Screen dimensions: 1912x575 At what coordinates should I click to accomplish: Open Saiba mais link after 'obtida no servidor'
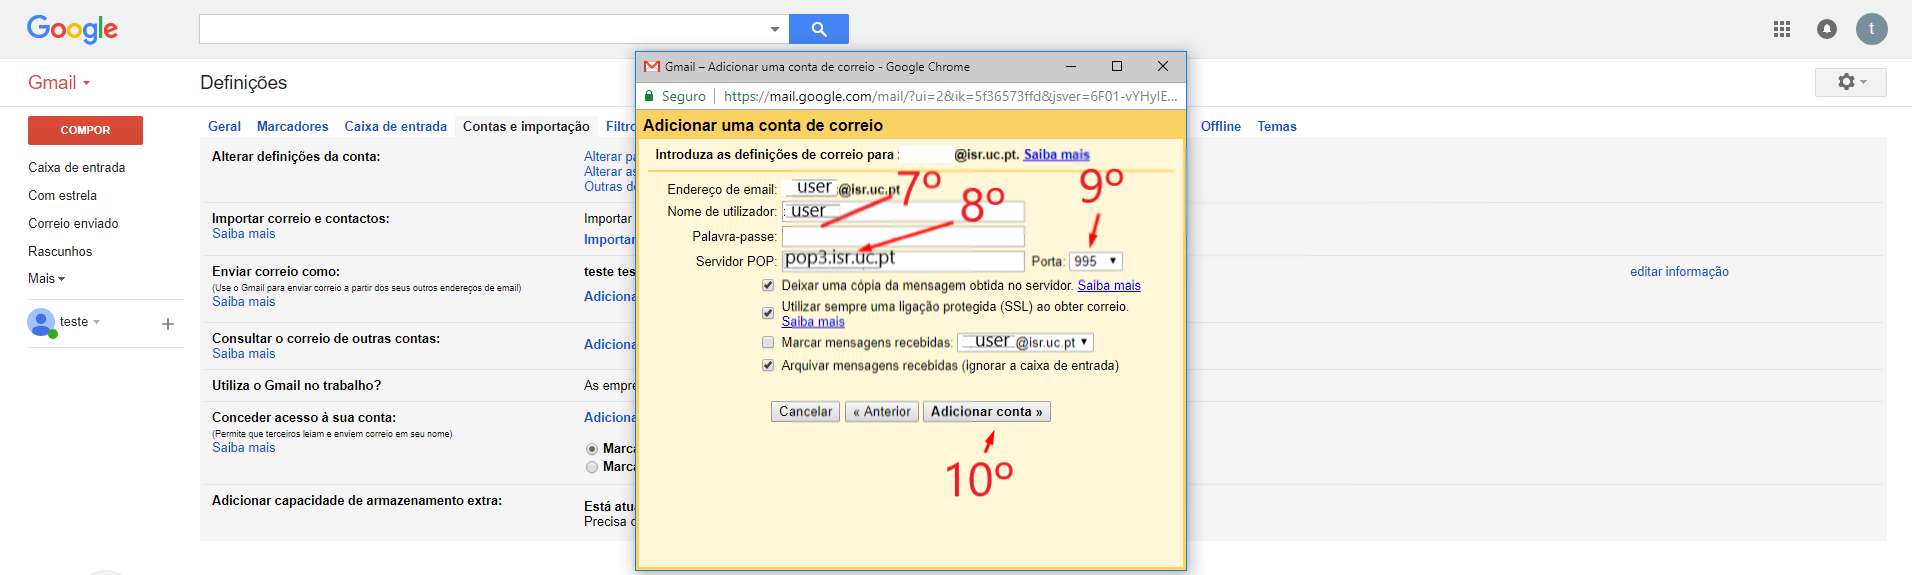pyautogui.click(x=1109, y=286)
